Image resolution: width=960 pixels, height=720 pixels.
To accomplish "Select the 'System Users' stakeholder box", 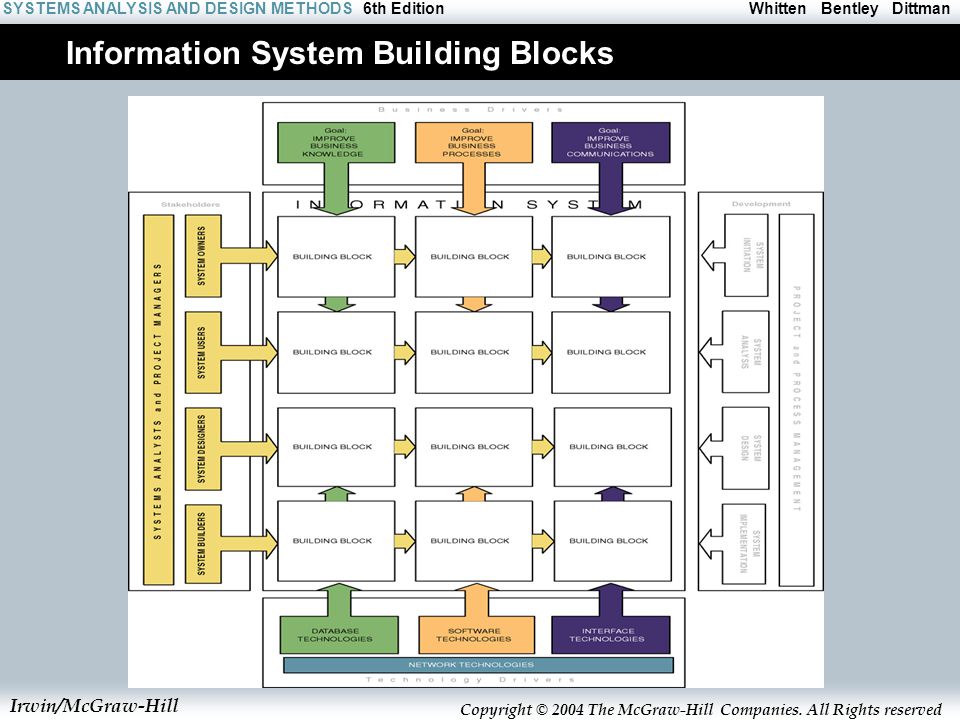I will tap(203, 352).
